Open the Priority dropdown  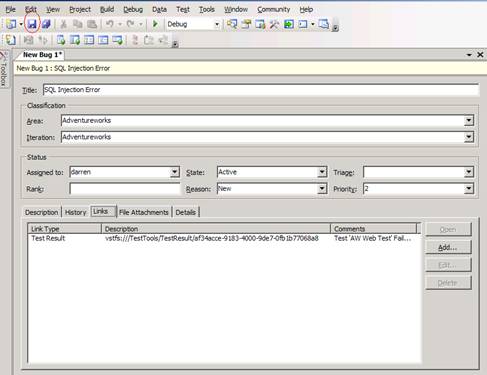point(469,189)
